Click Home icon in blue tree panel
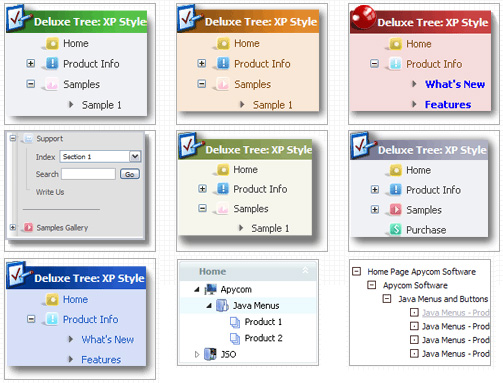 tap(52, 299)
